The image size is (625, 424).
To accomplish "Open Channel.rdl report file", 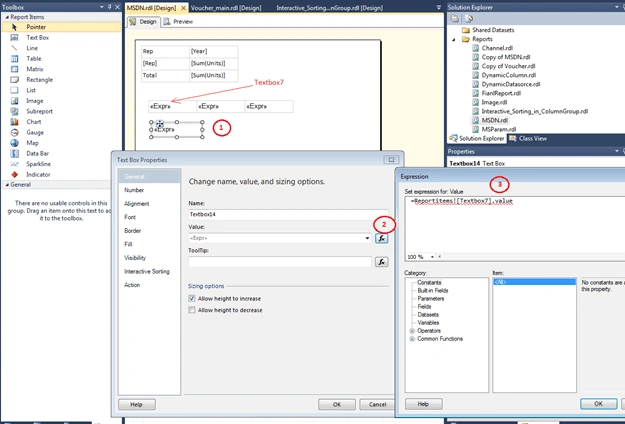I will pyautogui.click(x=497, y=48).
